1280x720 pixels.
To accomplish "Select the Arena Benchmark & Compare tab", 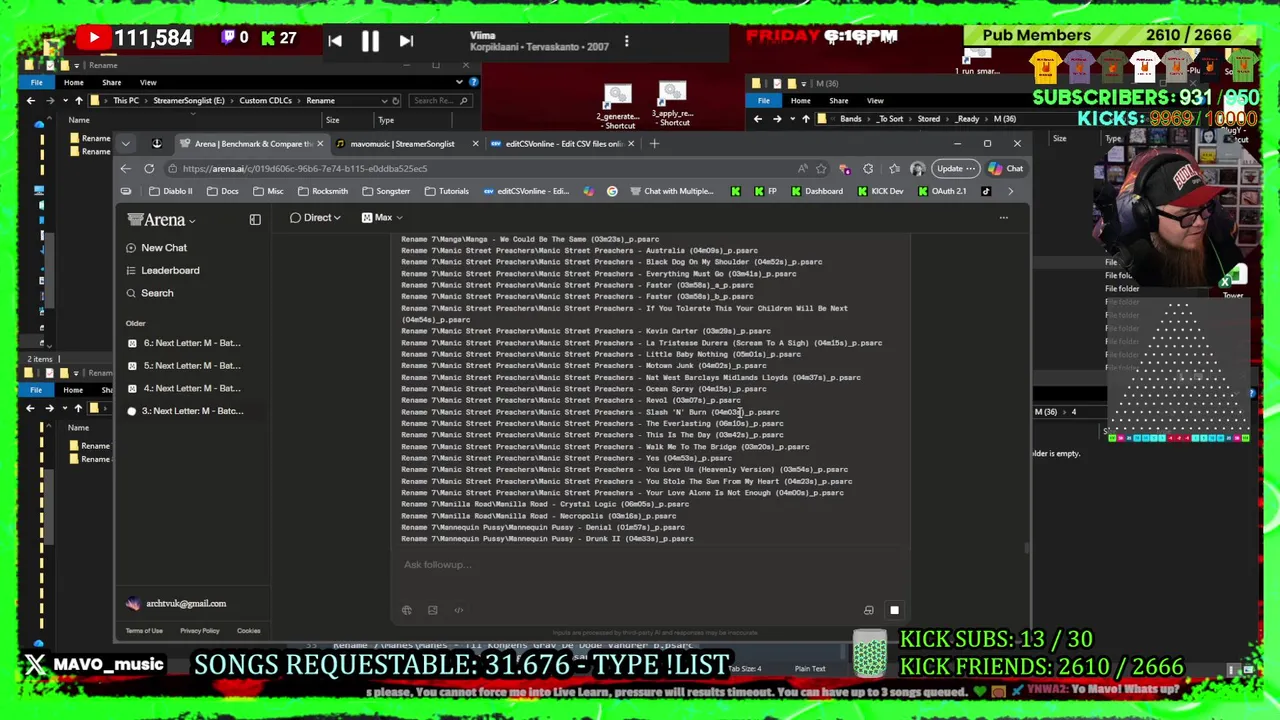I will point(252,143).
